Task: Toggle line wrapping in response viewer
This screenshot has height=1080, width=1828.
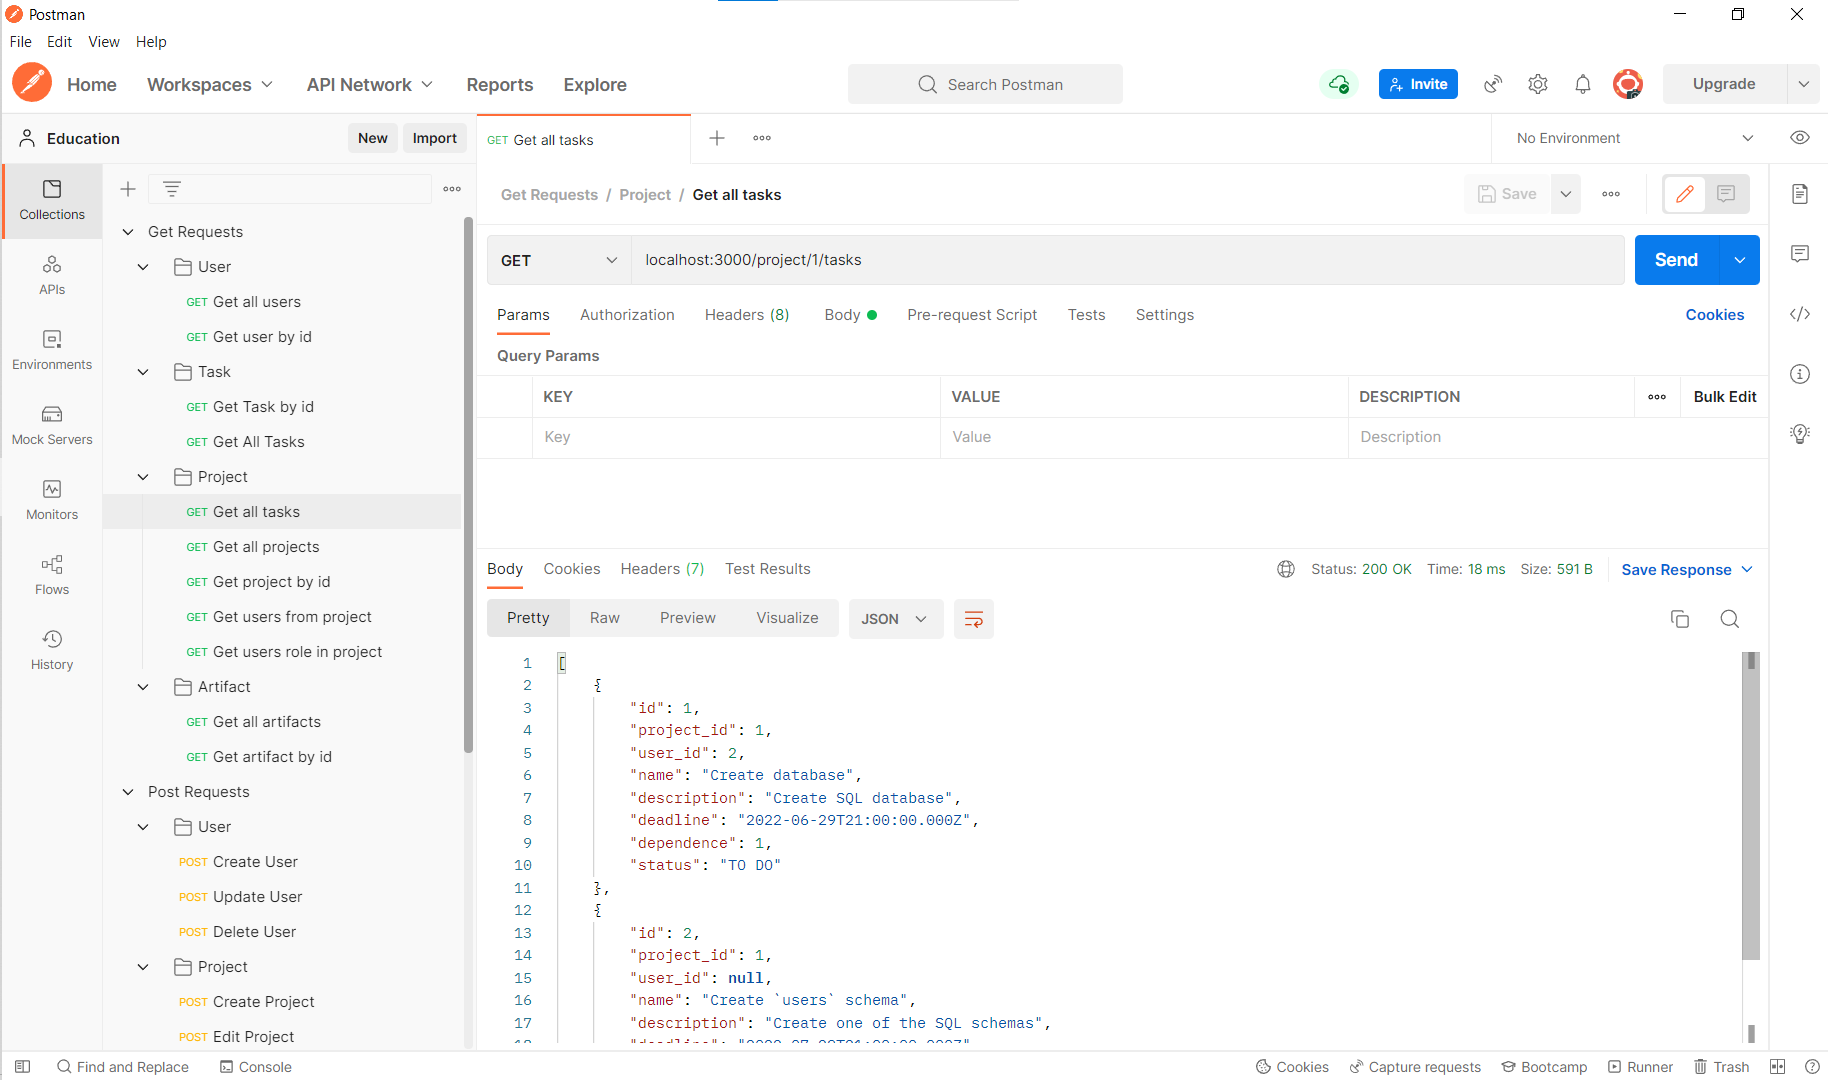Action: [x=973, y=618]
